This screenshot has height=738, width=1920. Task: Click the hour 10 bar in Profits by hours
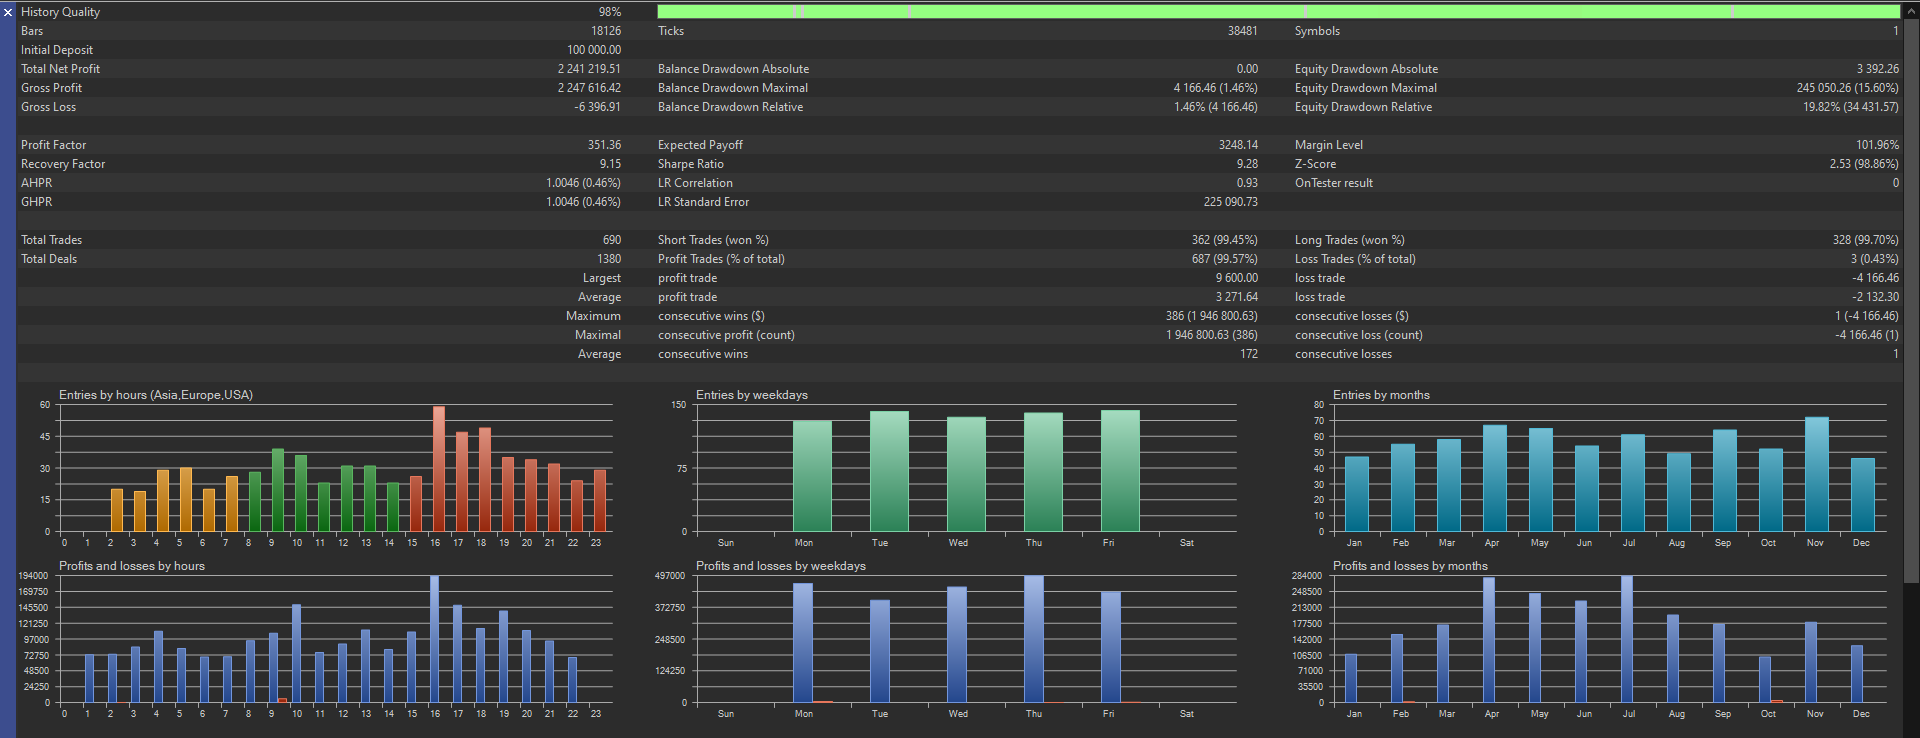pos(297,653)
